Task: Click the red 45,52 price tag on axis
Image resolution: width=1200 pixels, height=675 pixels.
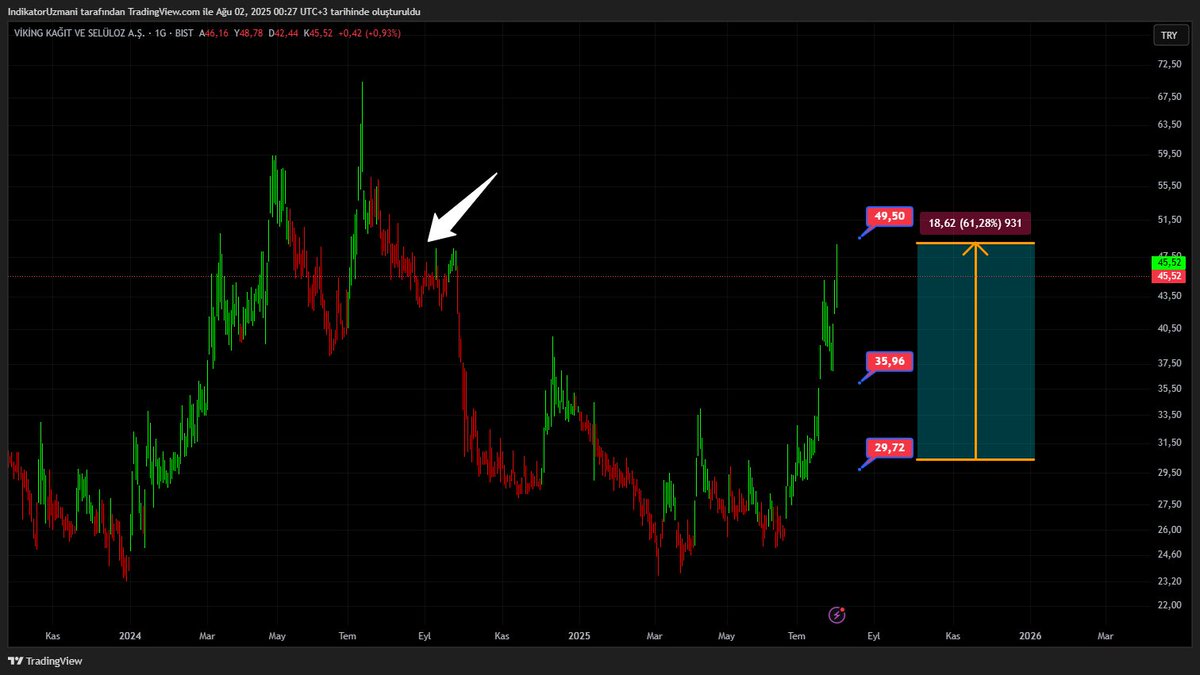Action: (1168, 275)
